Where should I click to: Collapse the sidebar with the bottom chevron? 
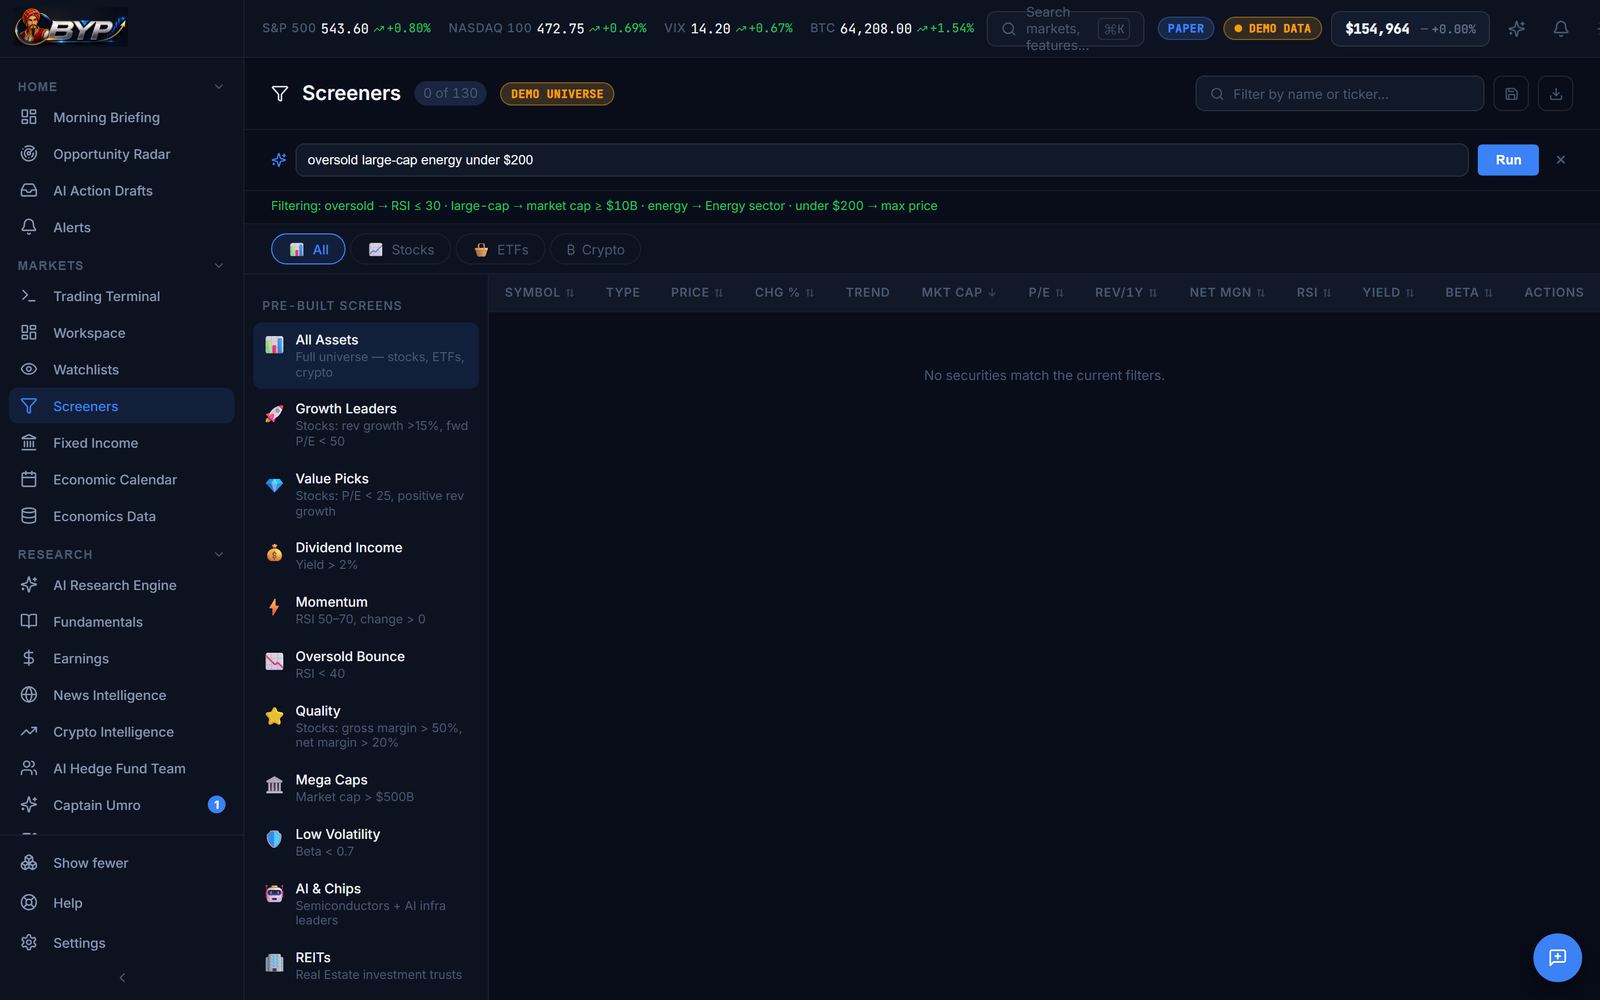point(122,978)
